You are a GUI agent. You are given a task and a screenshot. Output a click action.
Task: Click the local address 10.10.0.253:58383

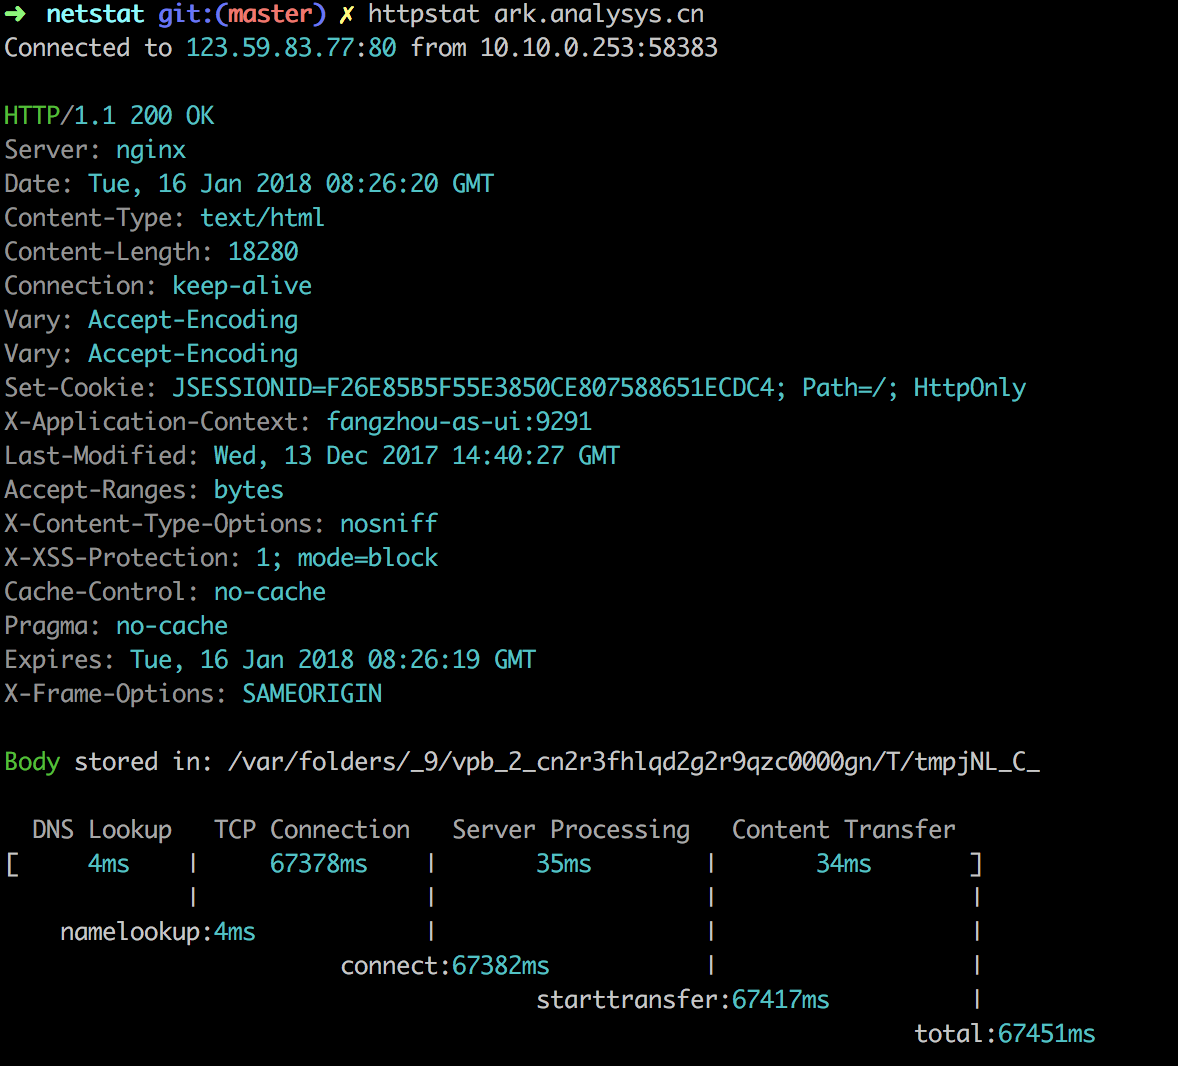pyautogui.click(x=598, y=48)
